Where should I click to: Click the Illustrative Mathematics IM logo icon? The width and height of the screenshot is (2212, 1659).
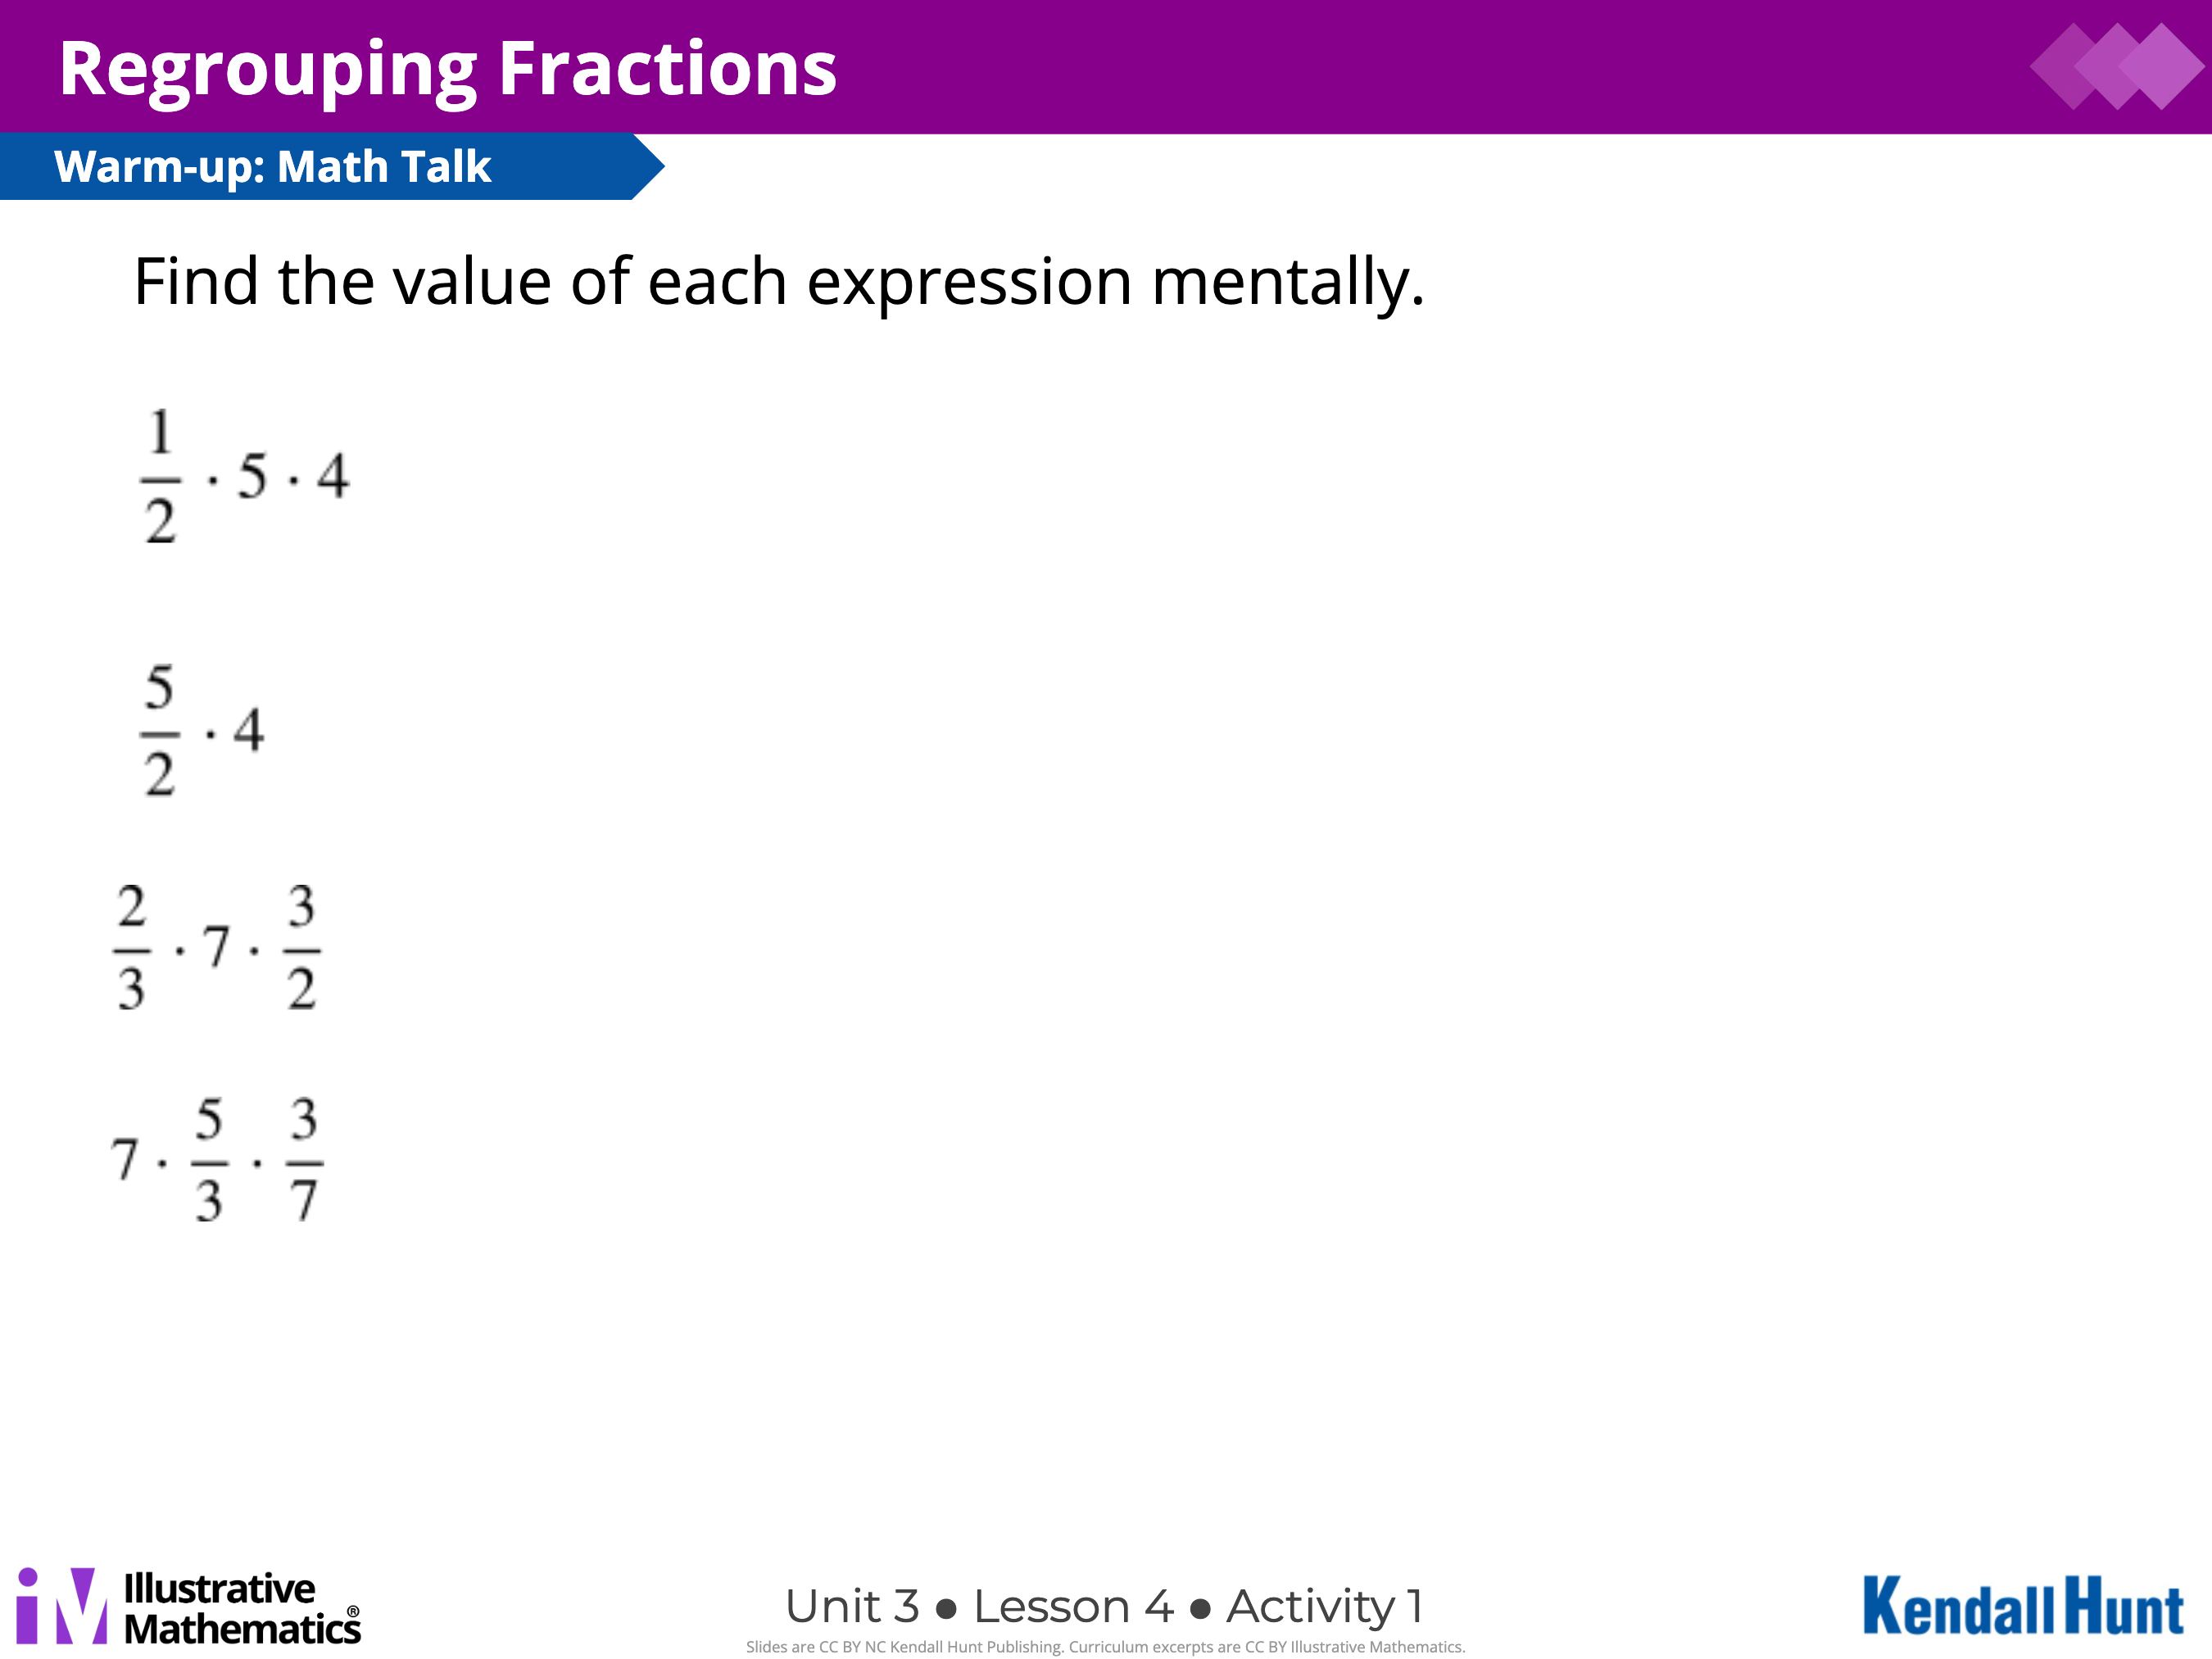click(62, 1605)
